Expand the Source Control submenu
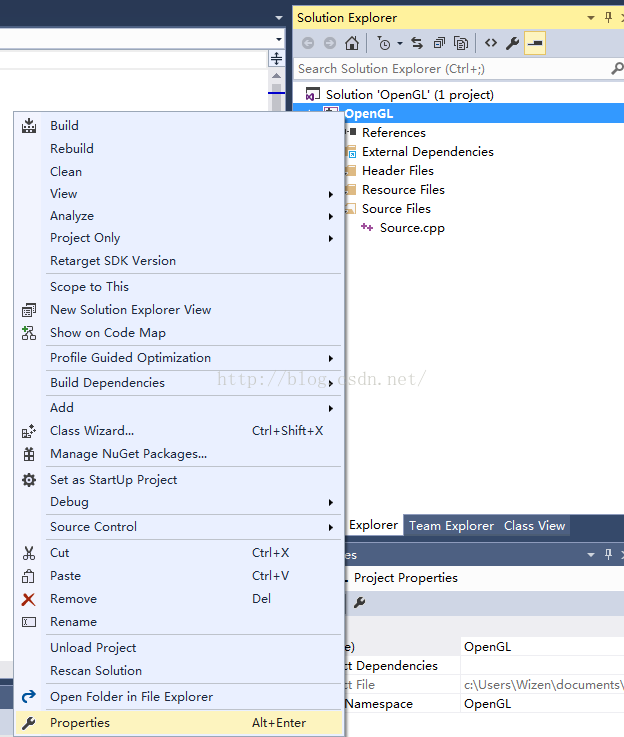The width and height of the screenshot is (624, 737). click(x=179, y=526)
